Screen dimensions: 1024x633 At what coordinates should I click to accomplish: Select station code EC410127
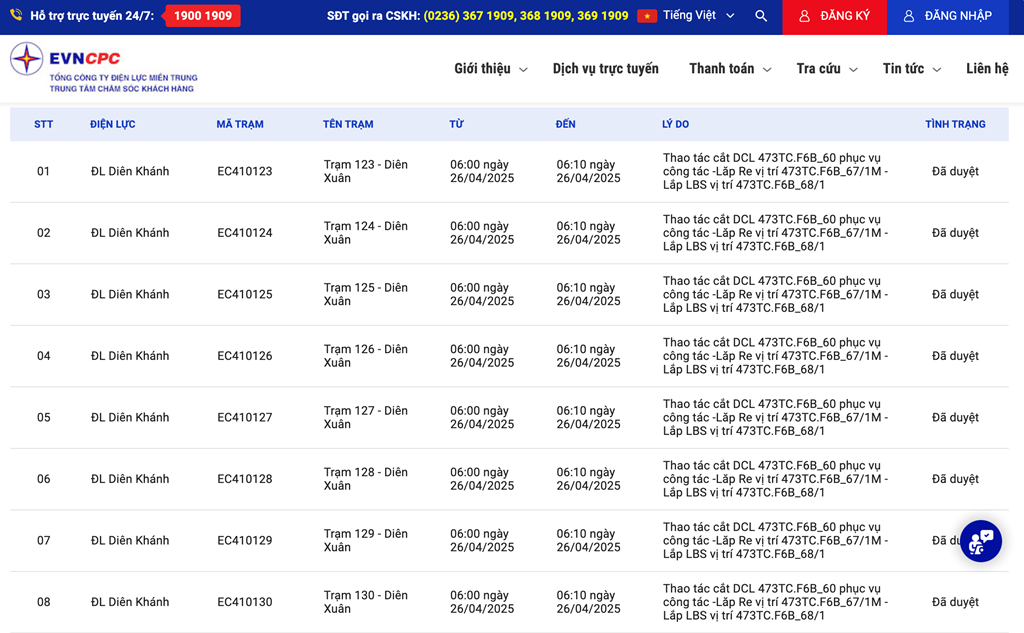tap(245, 417)
